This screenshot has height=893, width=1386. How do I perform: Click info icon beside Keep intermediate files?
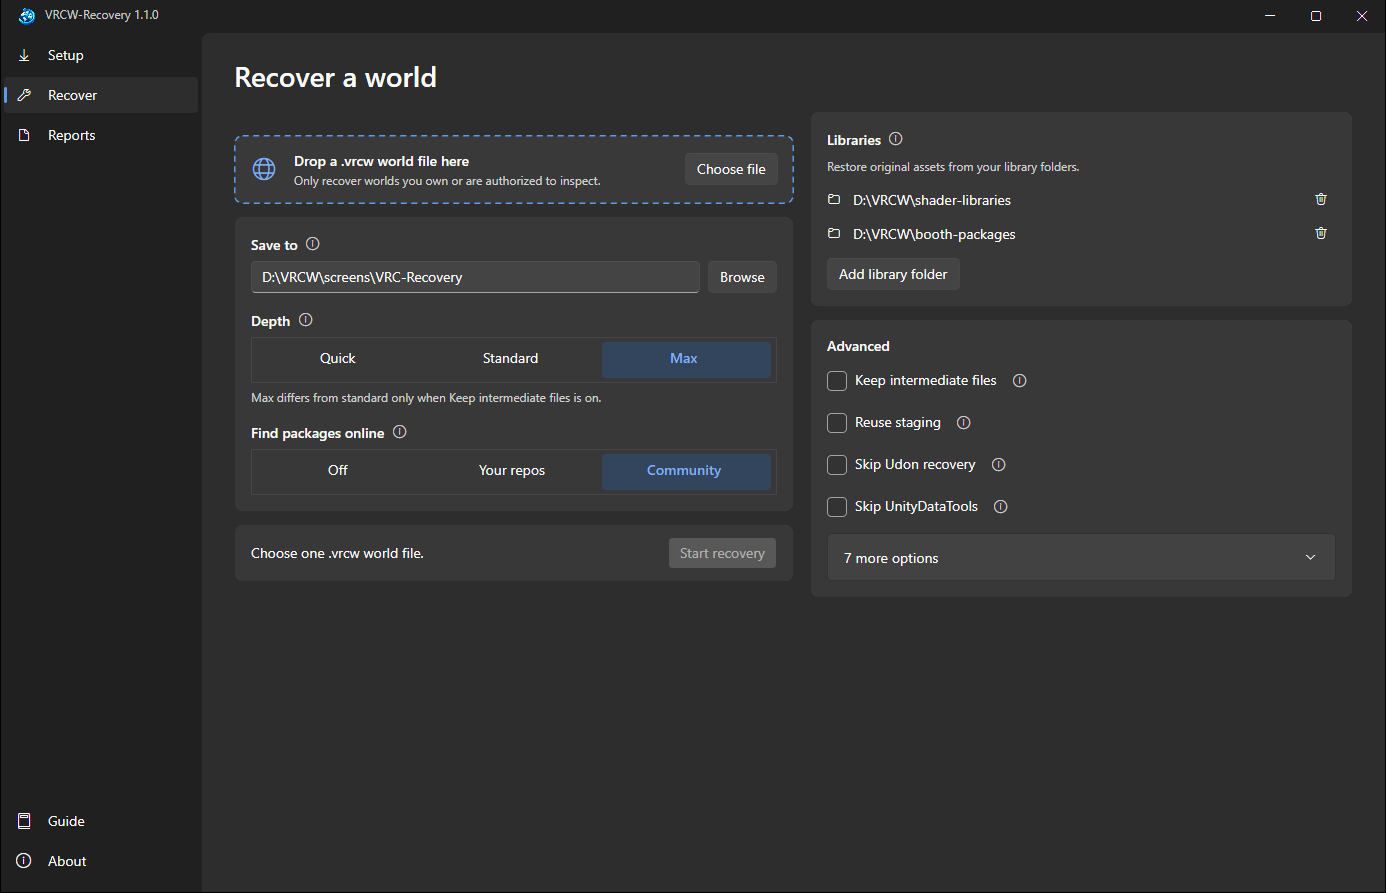tap(1020, 380)
